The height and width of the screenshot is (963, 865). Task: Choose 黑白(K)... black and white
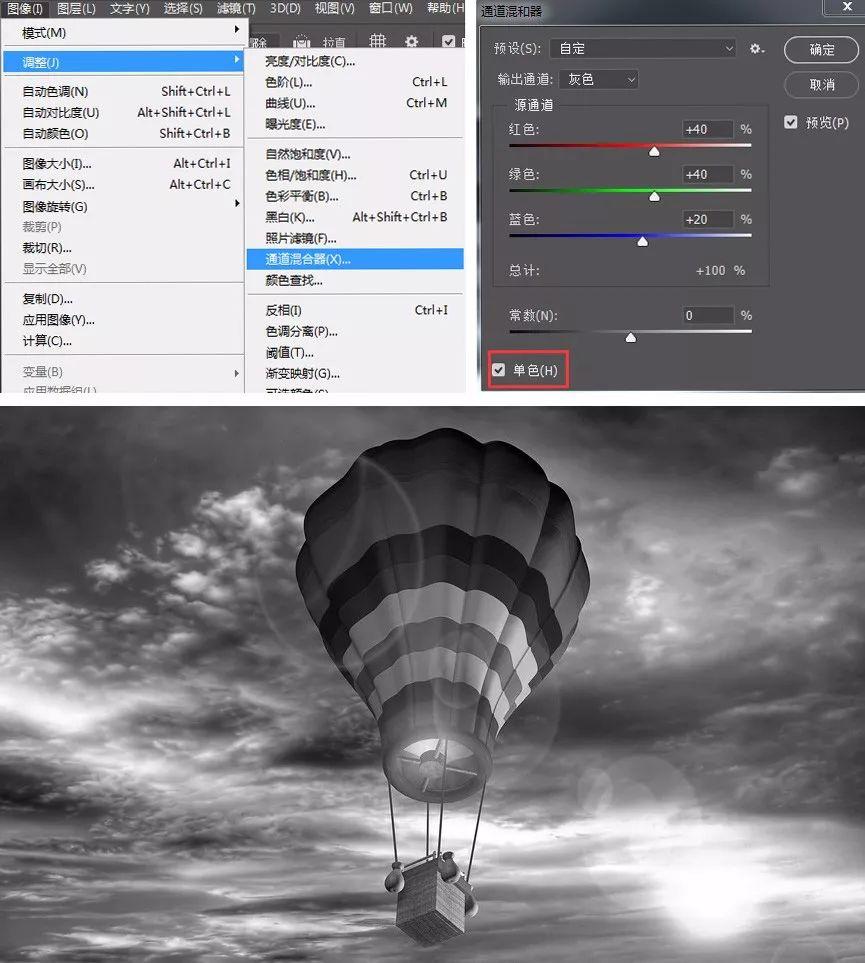coord(355,217)
